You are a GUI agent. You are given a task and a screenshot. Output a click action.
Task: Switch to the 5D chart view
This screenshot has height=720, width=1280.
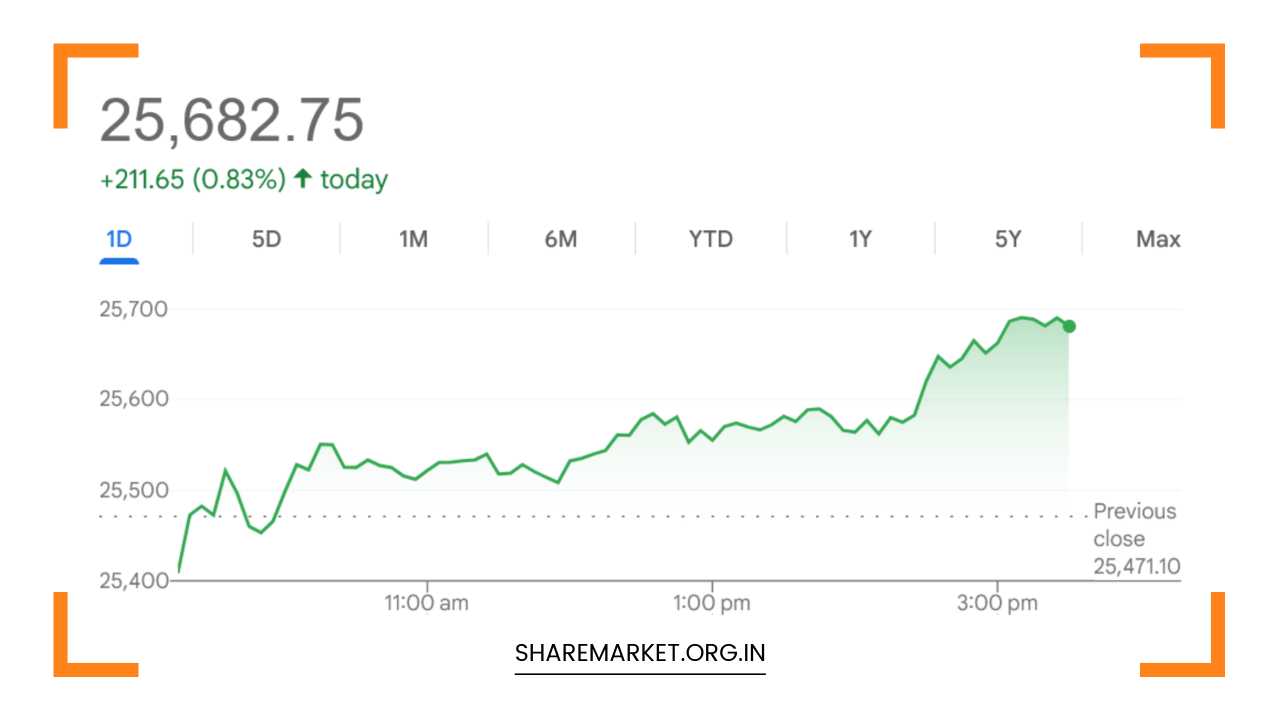tap(265, 239)
